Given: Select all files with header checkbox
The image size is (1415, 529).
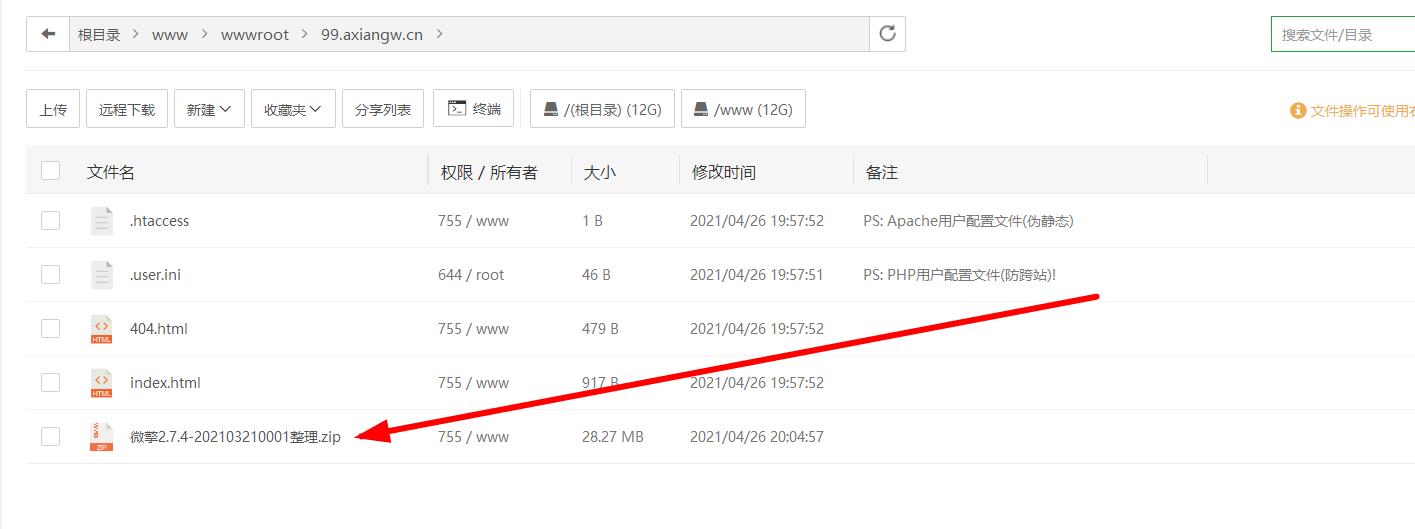Looking at the screenshot, I should 50,171.
